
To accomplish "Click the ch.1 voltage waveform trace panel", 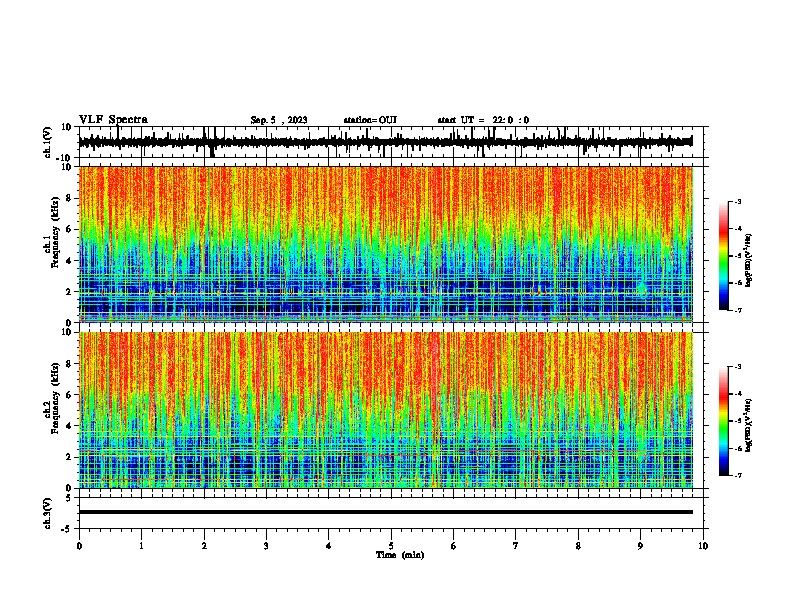I will pos(391,142).
